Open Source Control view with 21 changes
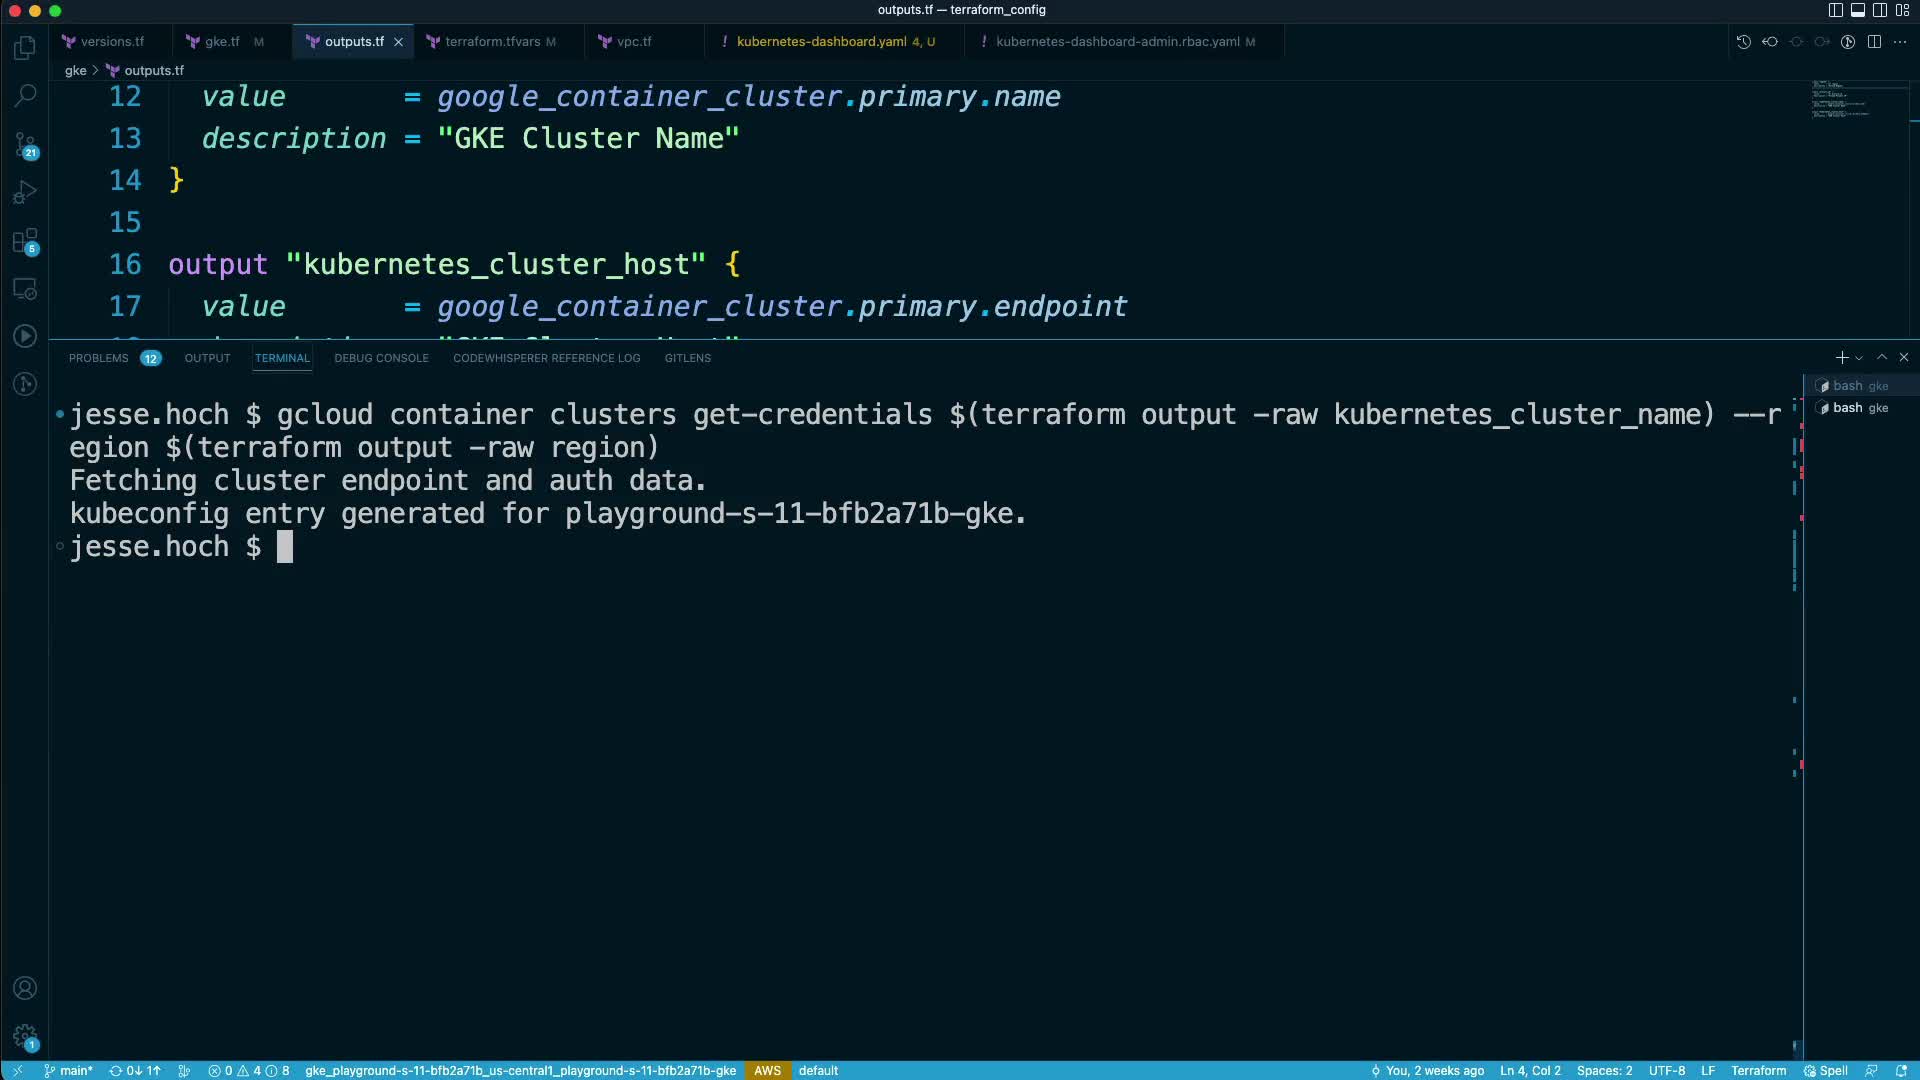This screenshot has height=1080, width=1920. (x=25, y=145)
